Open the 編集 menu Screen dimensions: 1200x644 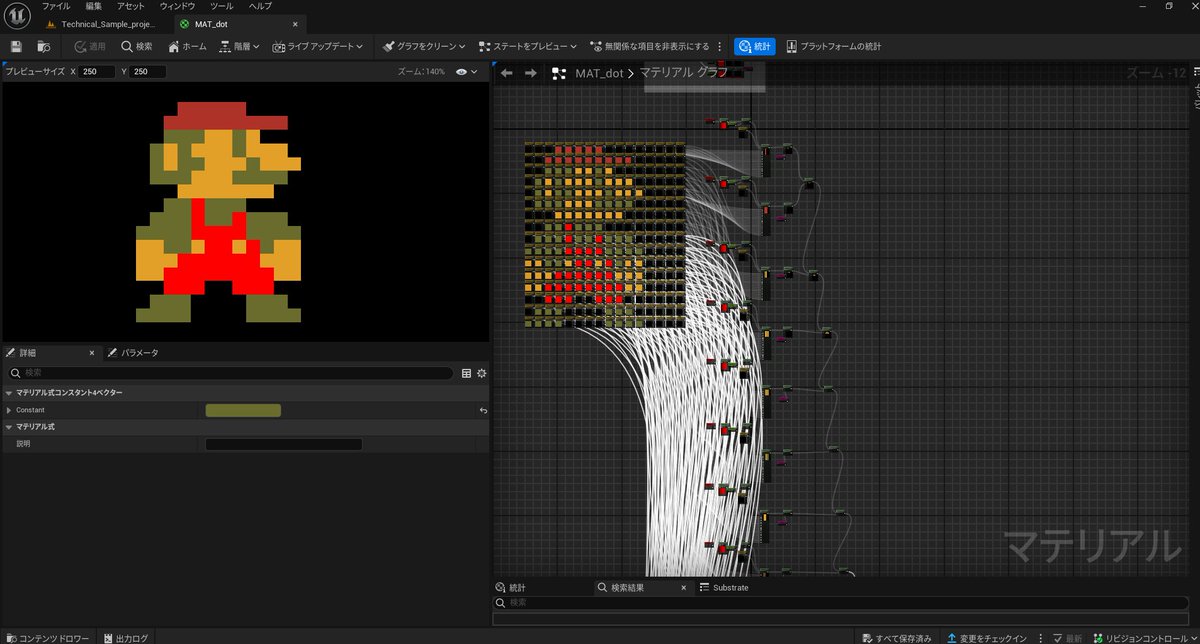tap(93, 6)
